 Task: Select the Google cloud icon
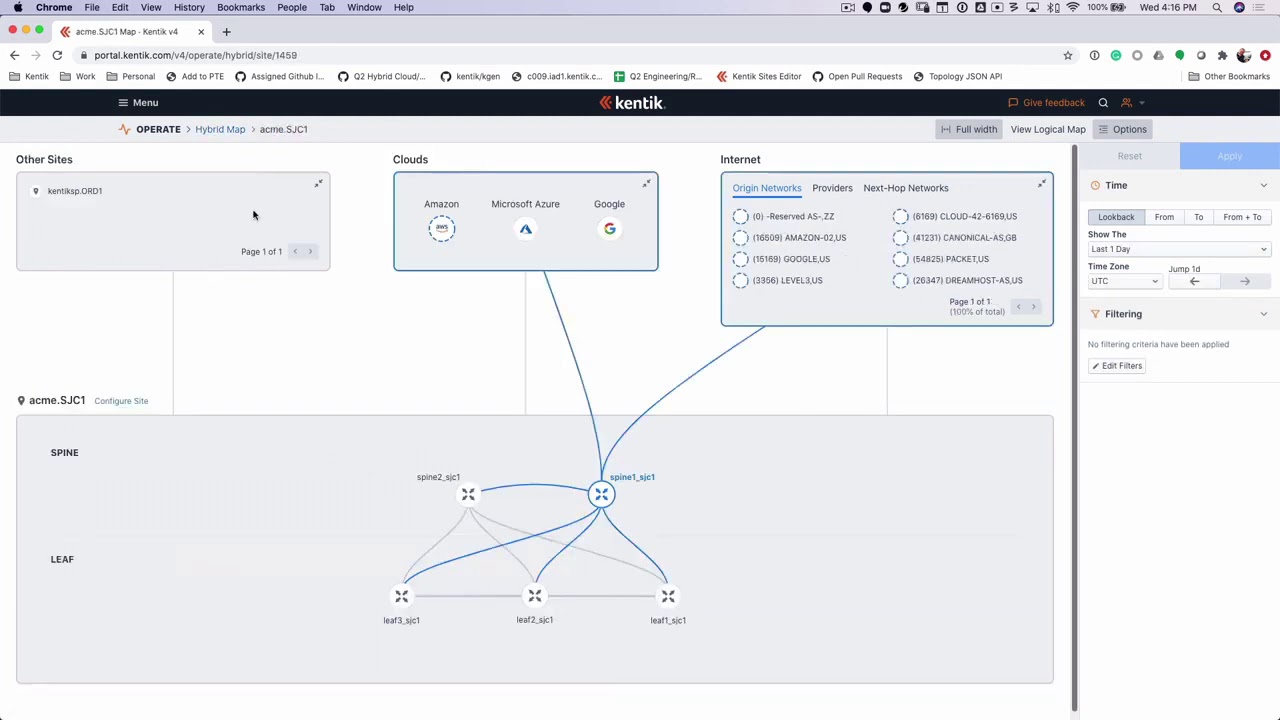pyautogui.click(x=609, y=229)
